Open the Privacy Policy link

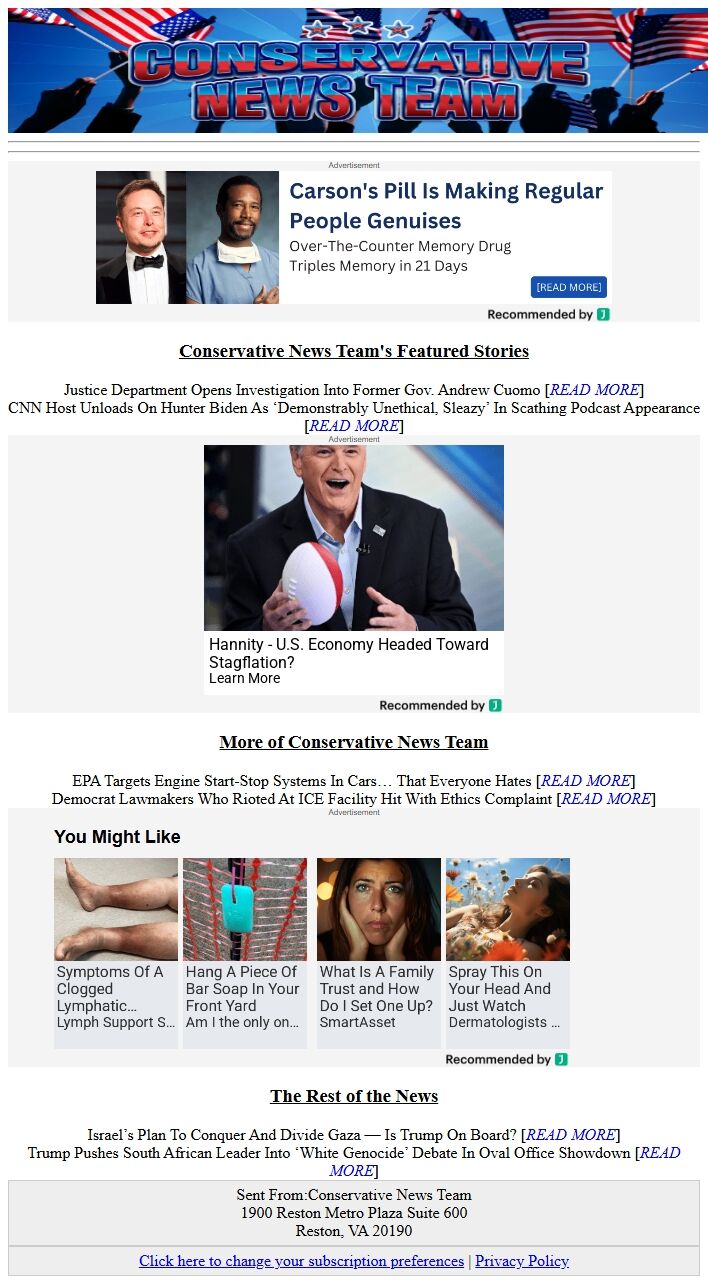coord(522,1261)
